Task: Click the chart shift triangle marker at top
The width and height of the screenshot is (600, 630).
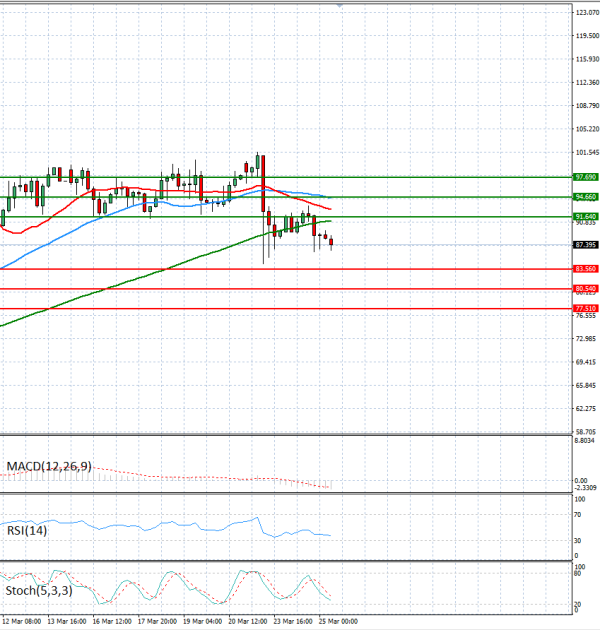Action: pos(342,5)
